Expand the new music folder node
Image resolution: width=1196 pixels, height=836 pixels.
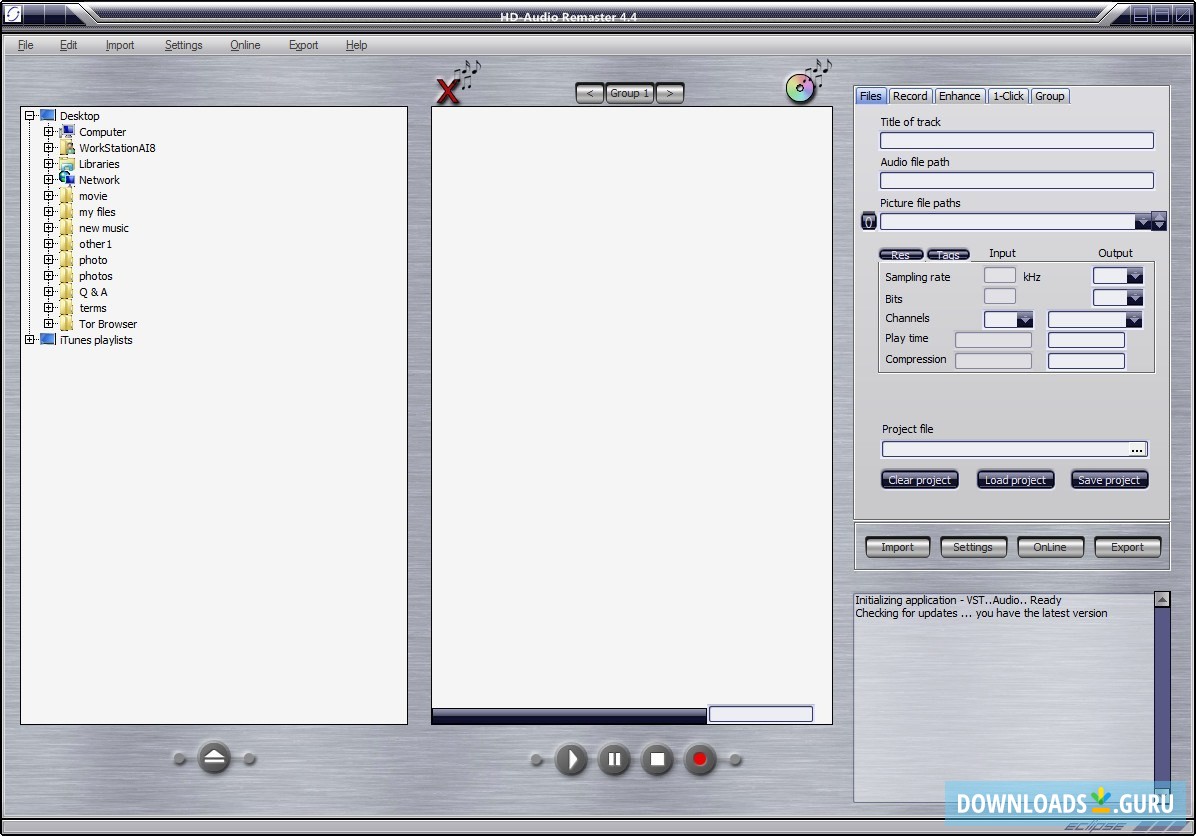click(x=49, y=228)
